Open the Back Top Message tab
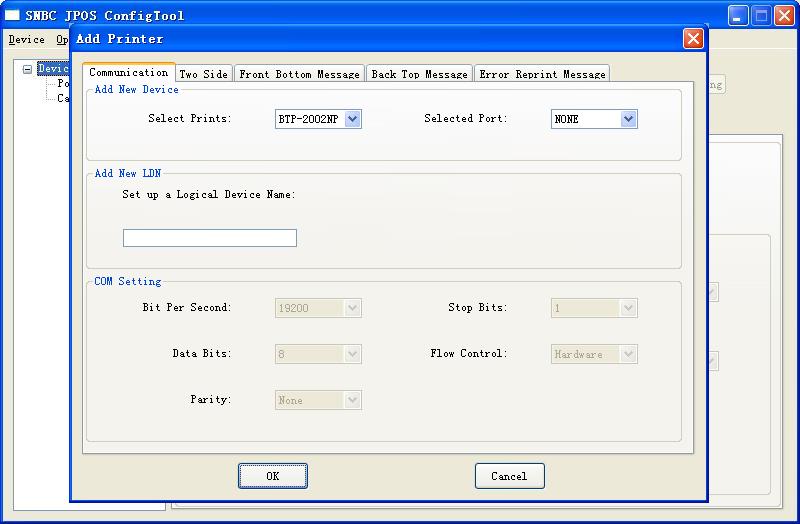Screen dimensions: 800x524 [x=419, y=74]
